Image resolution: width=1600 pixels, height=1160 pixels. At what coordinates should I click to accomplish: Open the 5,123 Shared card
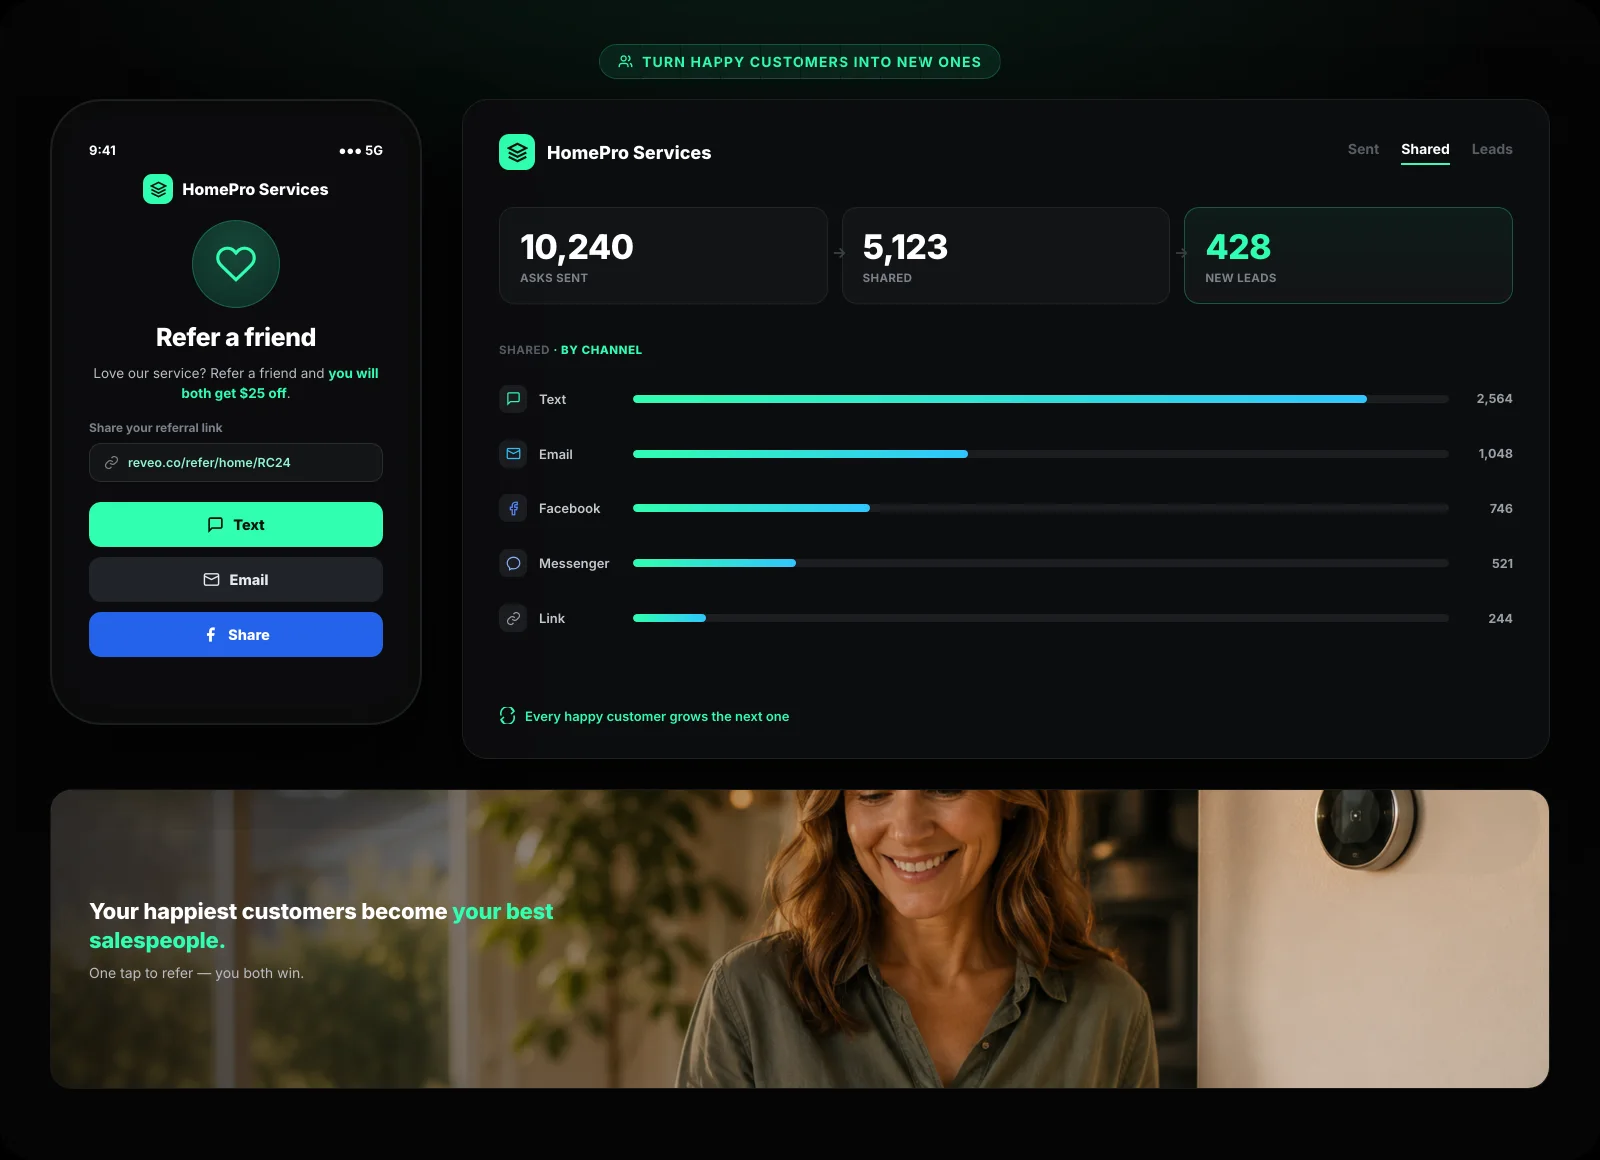click(x=1005, y=255)
